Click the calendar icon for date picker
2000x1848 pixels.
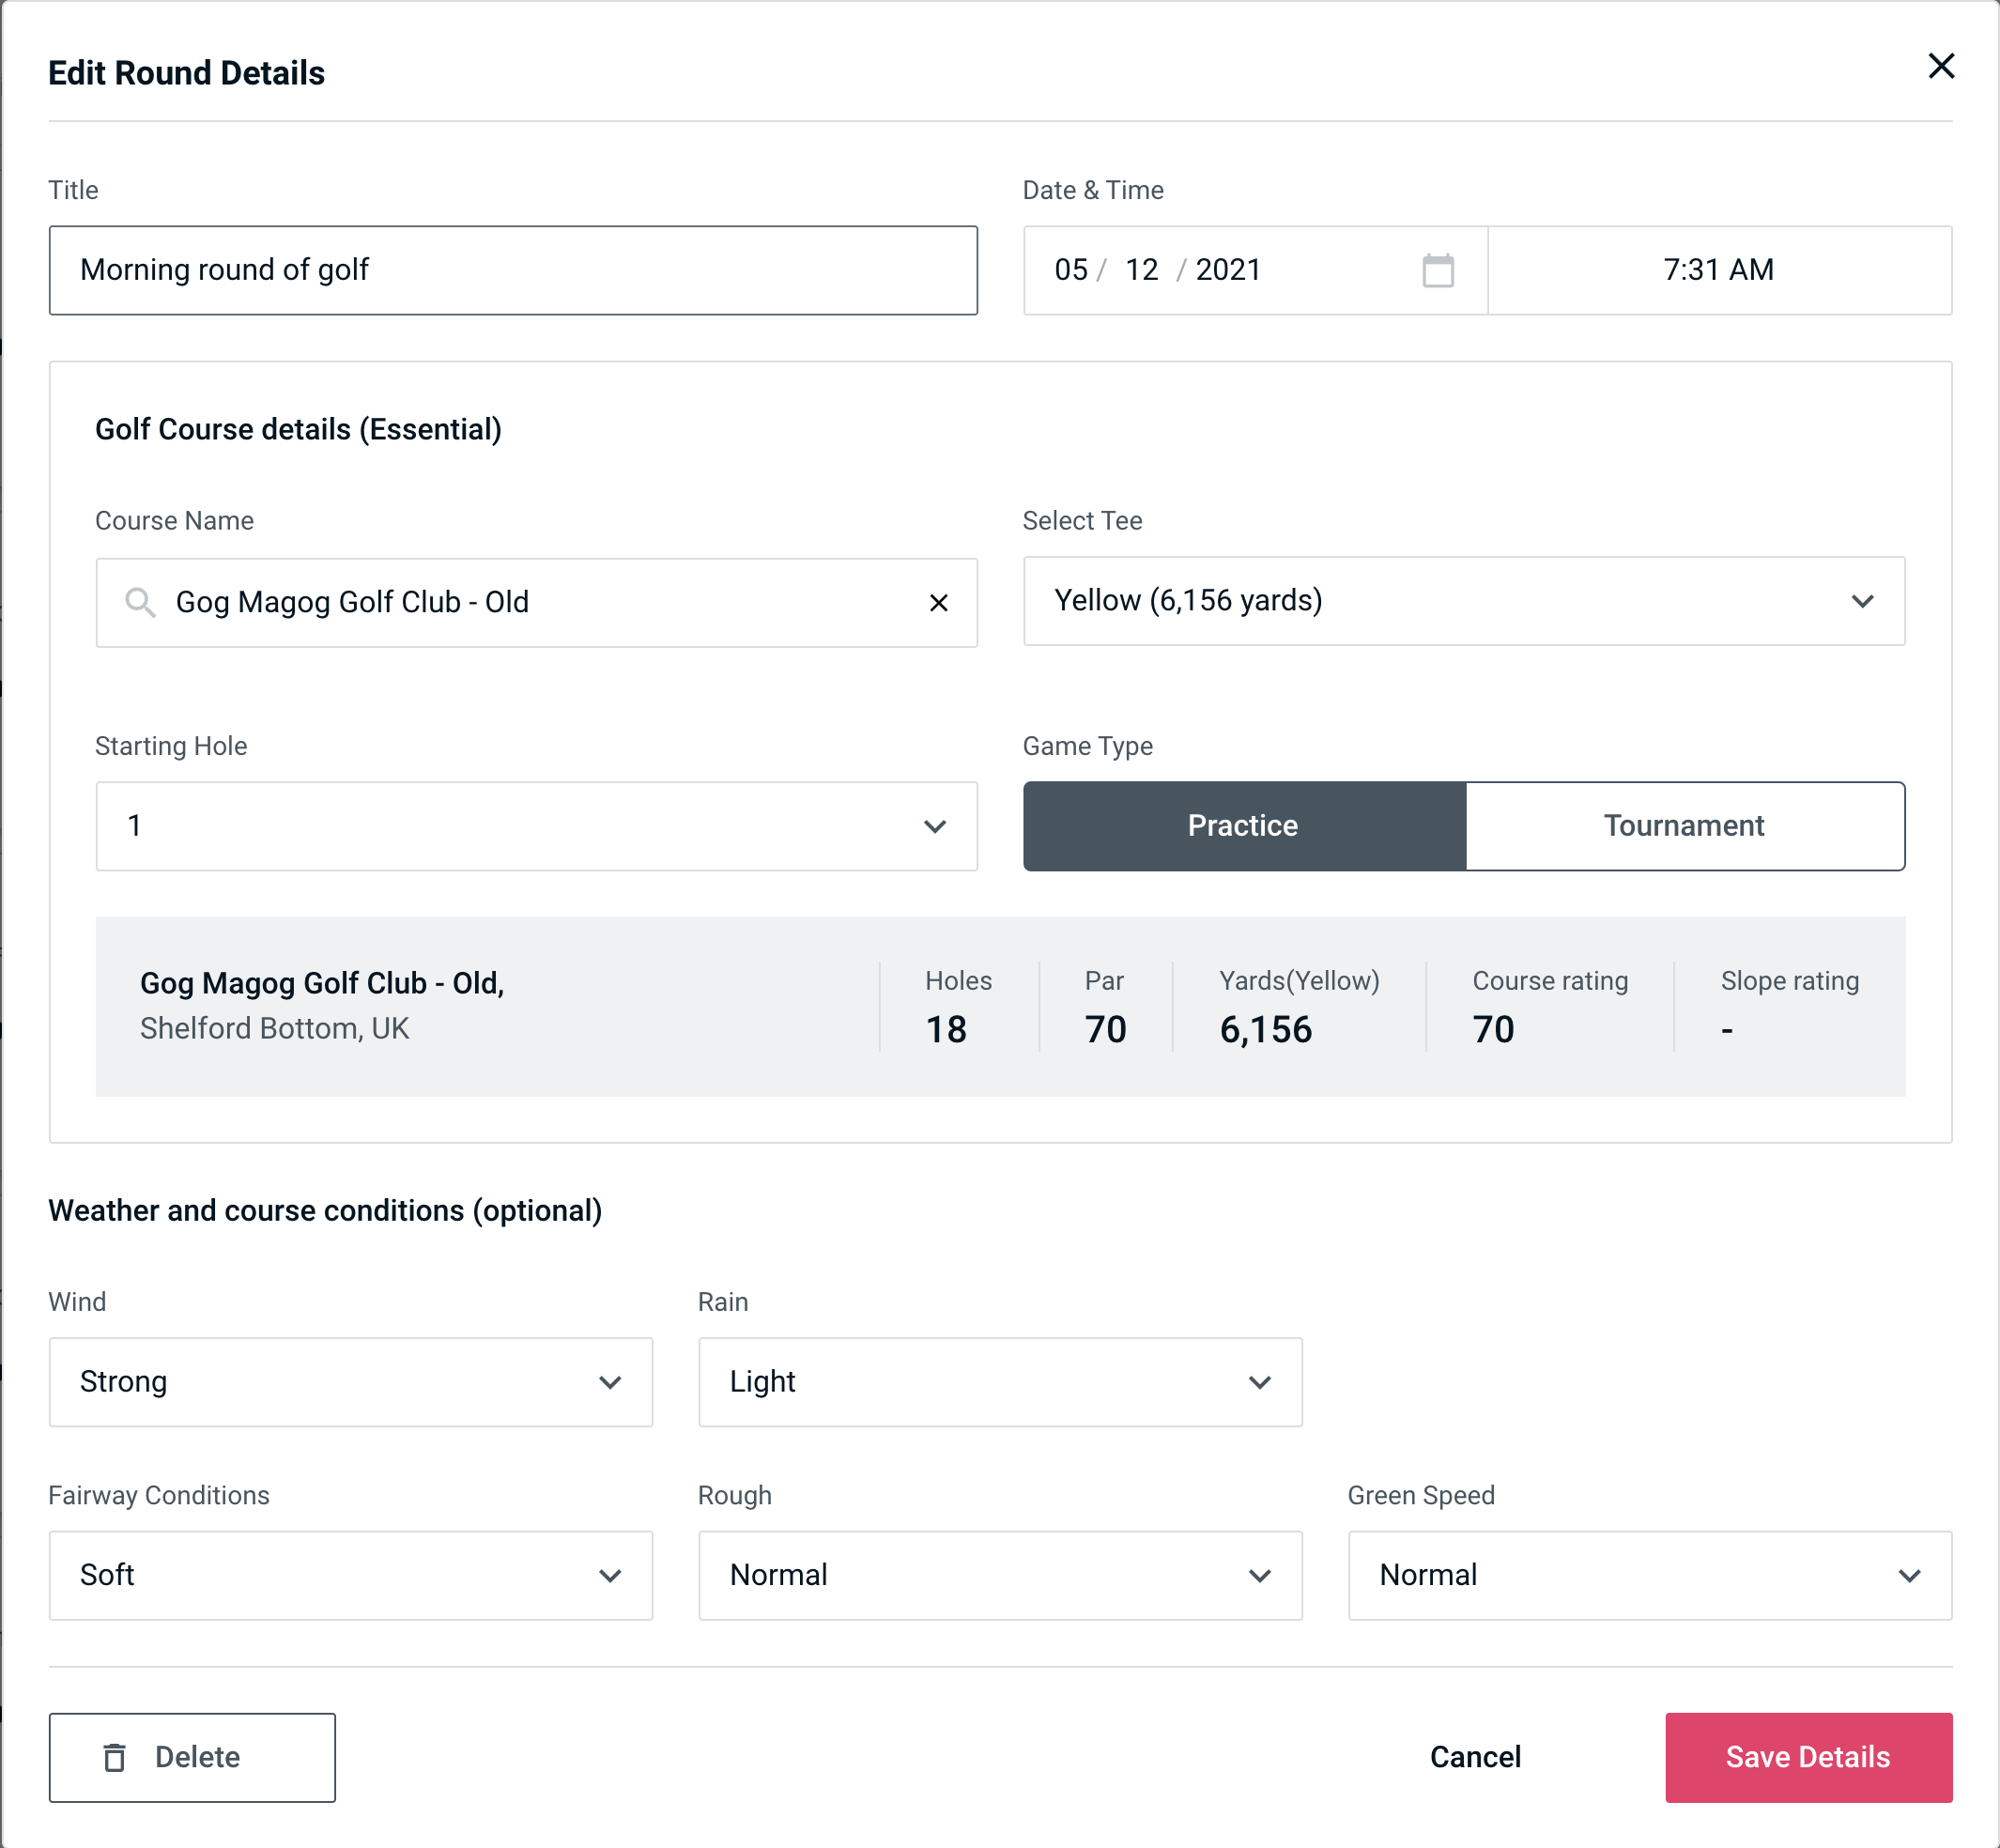(x=1439, y=269)
